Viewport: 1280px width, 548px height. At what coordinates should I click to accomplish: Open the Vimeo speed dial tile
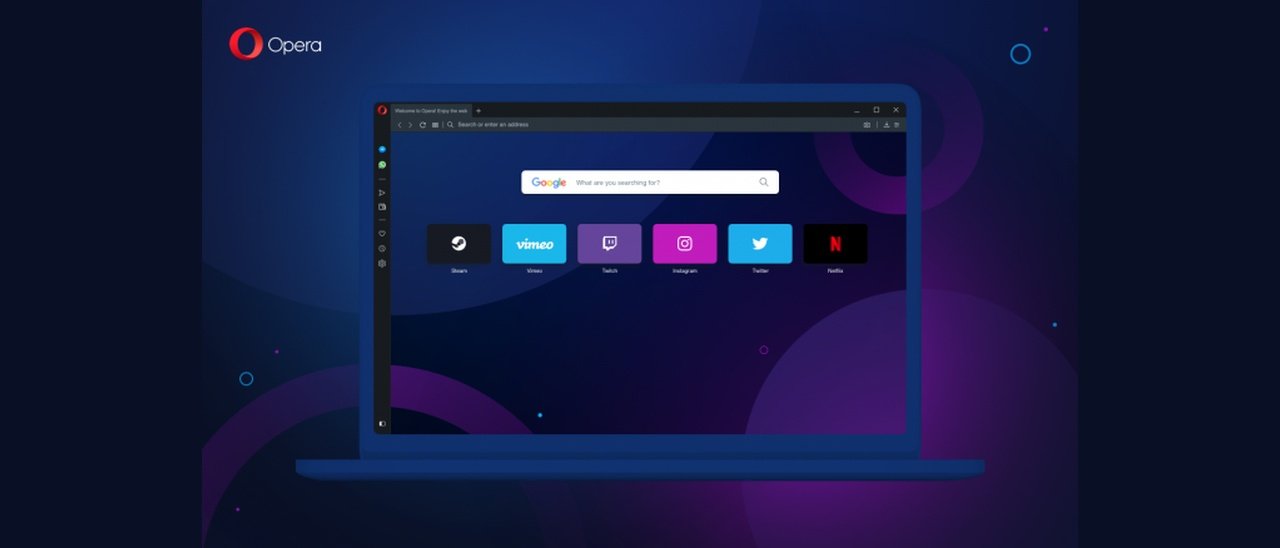pos(534,243)
